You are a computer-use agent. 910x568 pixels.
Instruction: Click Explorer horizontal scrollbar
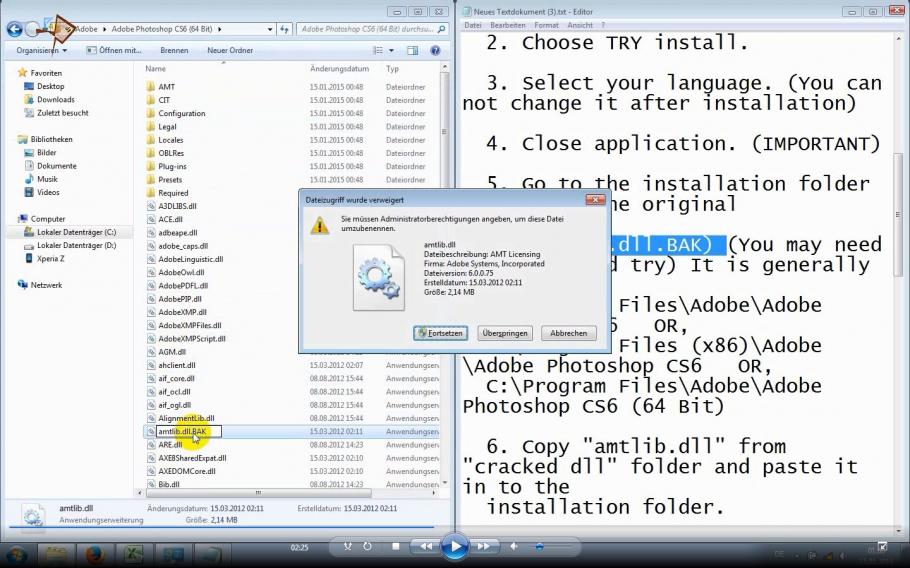pos(258,493)
